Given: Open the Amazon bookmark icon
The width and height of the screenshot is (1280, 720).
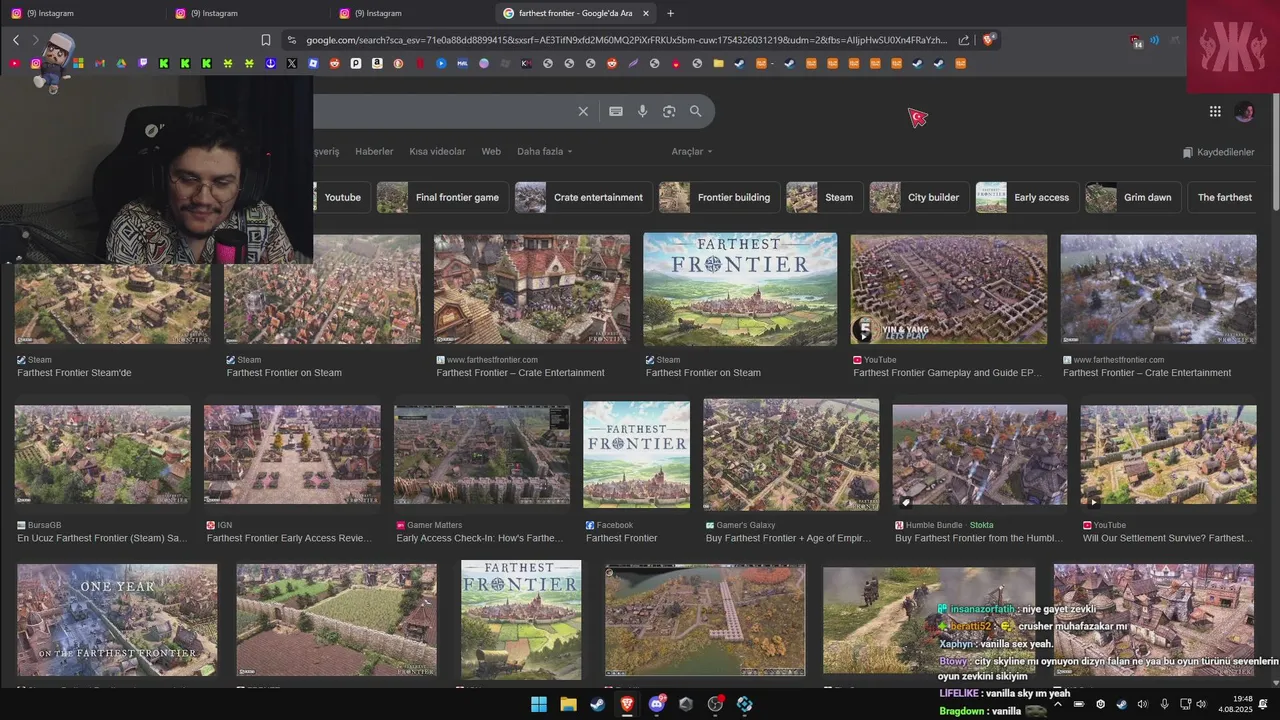Looking at the screenshot, I should [377, 63].
